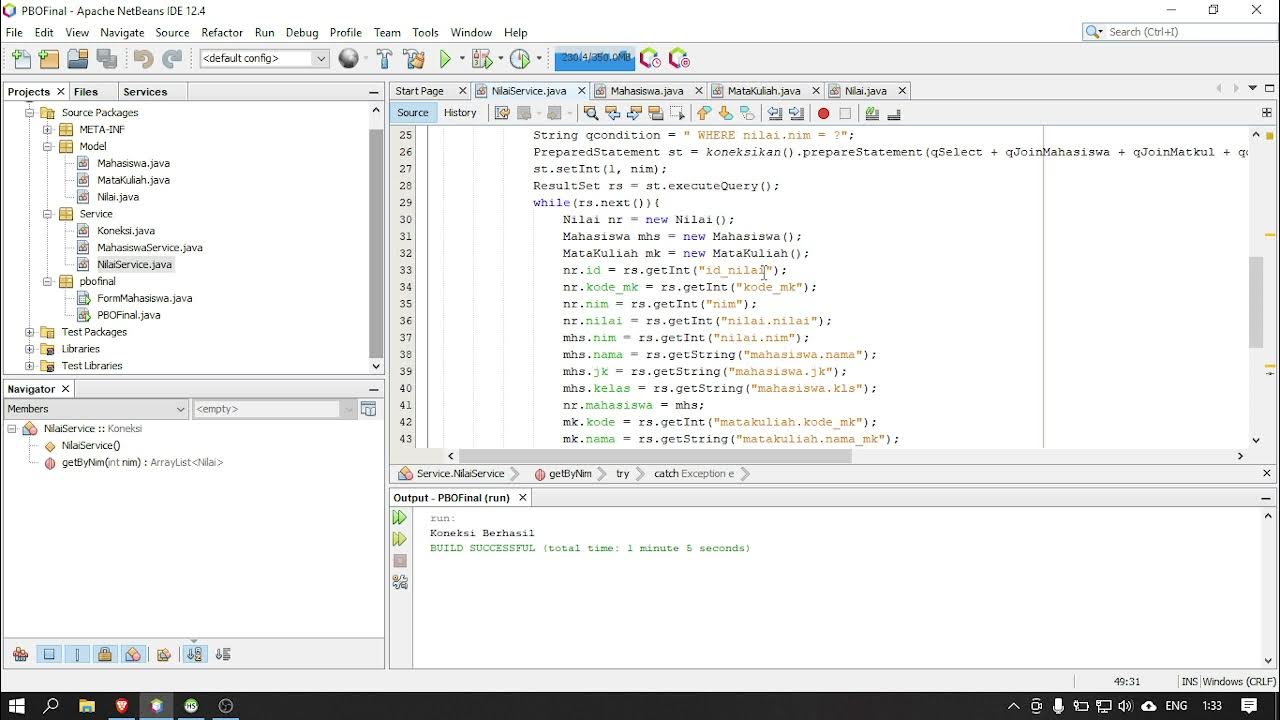The height and width of the screenshot is (720, 1280).
Task: Toggle Show Inner Classes filter in Navigator
Action: coord(133,654)
